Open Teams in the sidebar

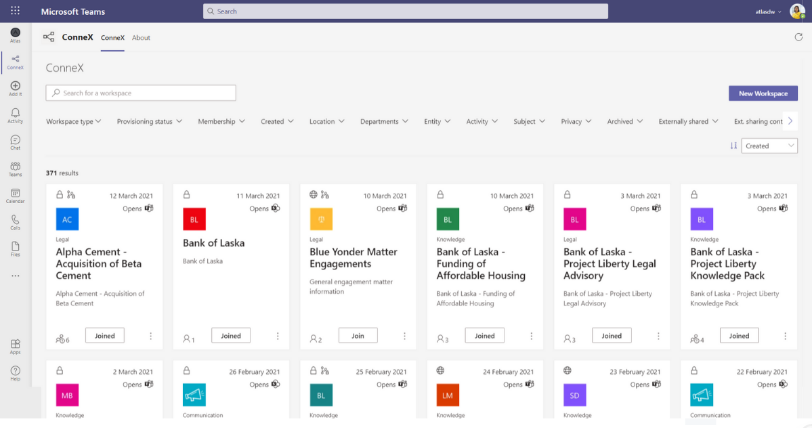[15, 169]
